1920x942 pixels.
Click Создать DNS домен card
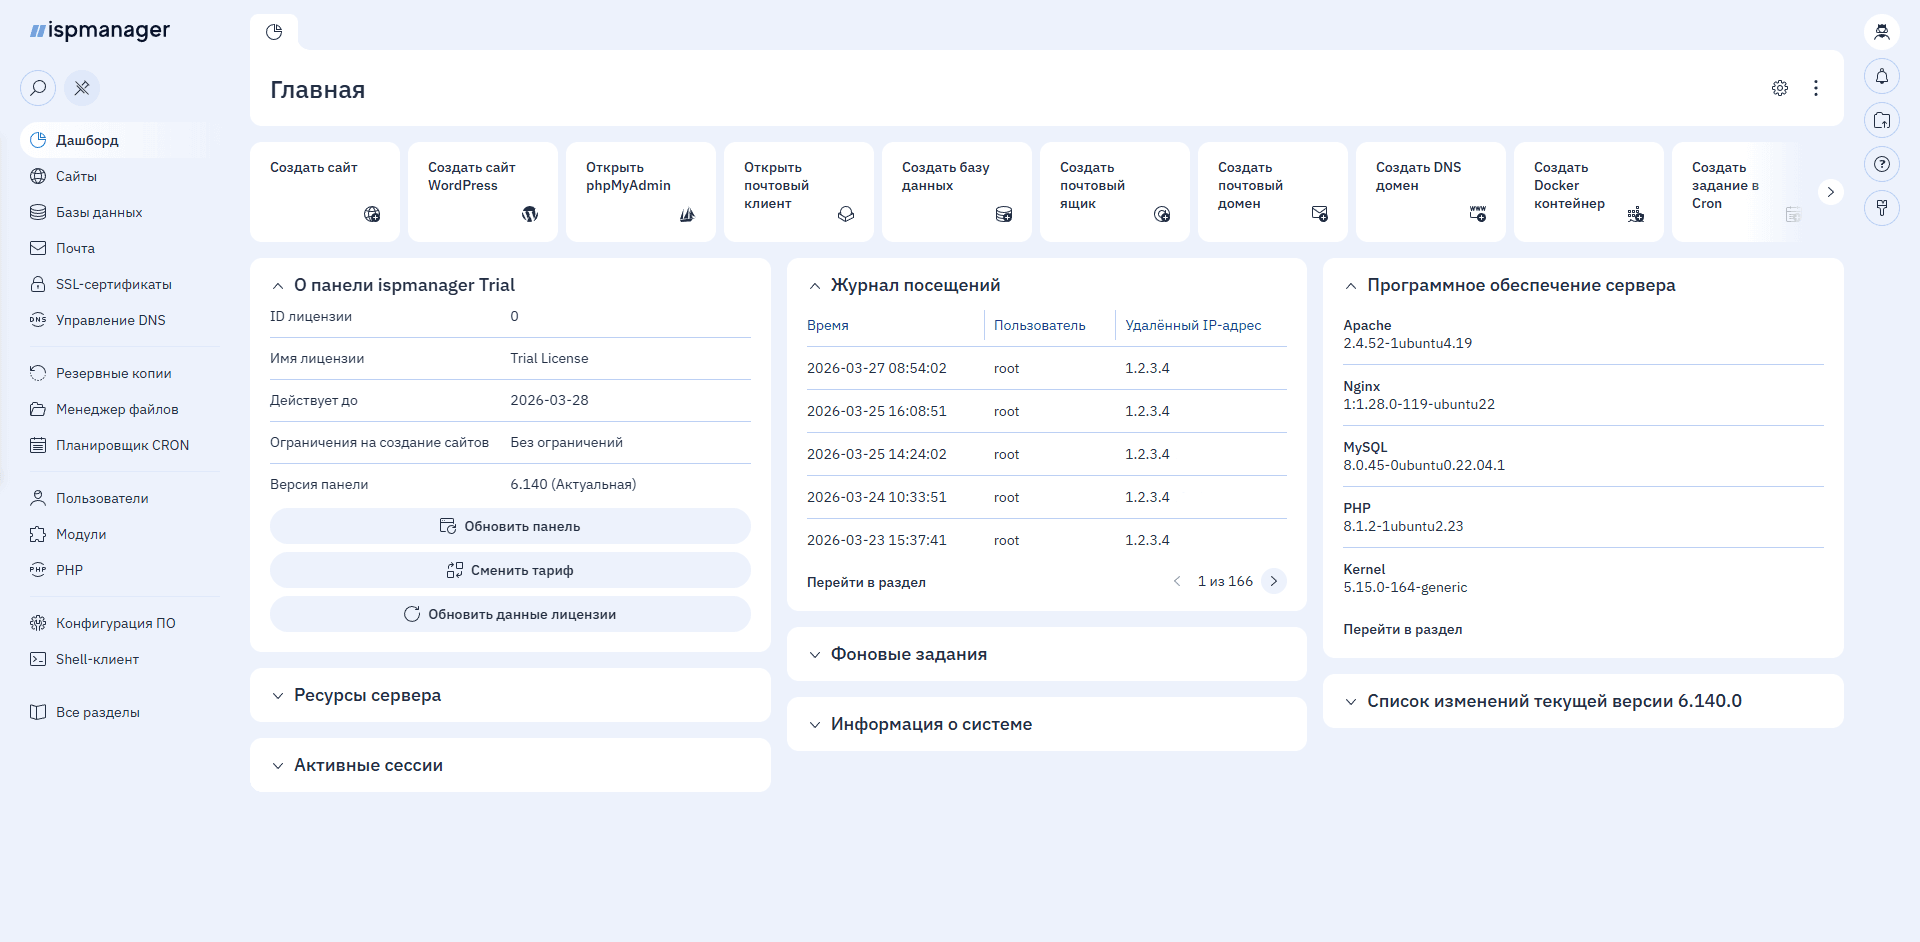tap(1431, 192)
